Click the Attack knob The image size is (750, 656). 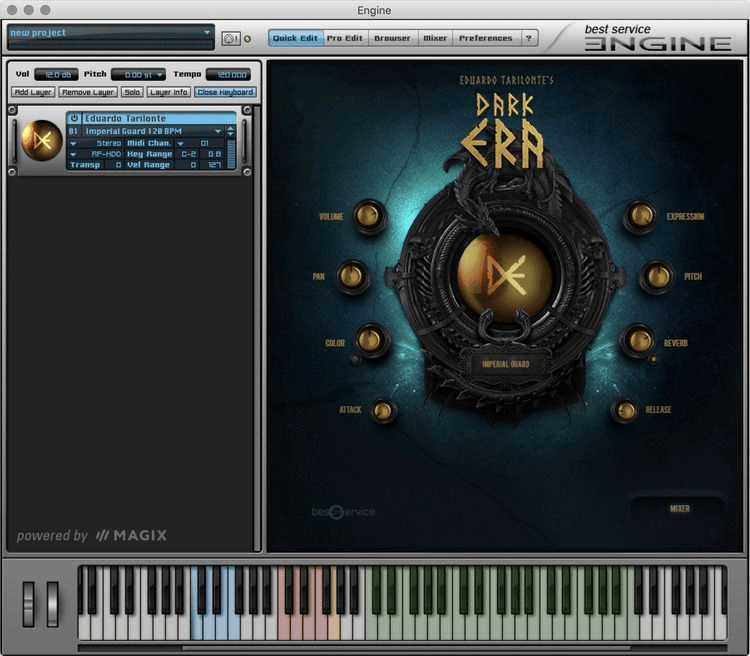coord(383,410)
